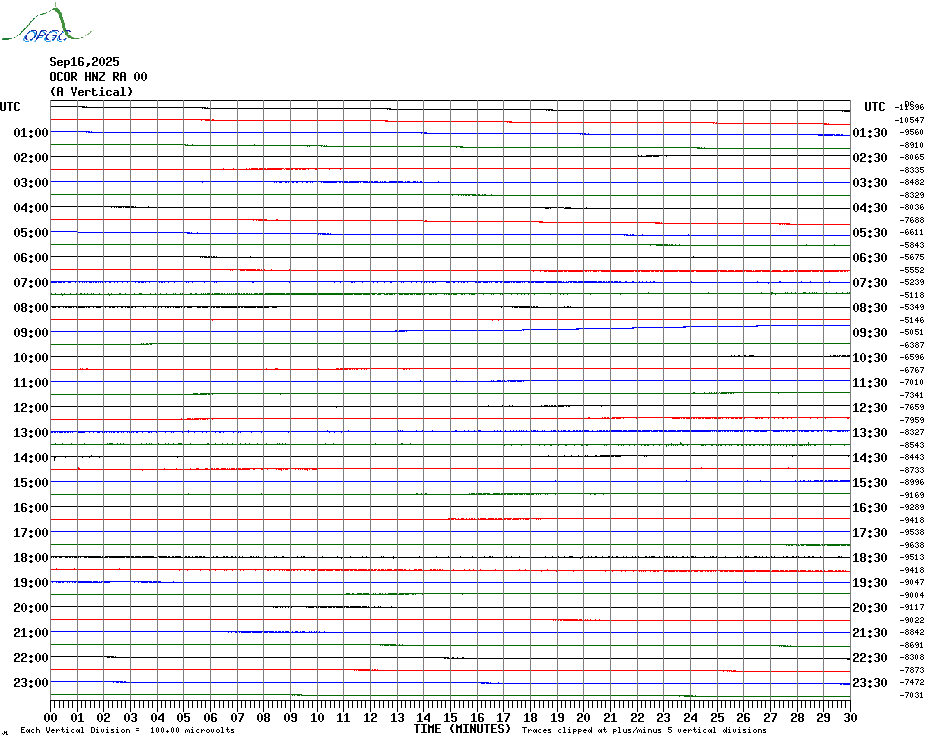Screen dimensions: 930x744
Task: Click the 18:00 hour label
Action: point(31,558)
